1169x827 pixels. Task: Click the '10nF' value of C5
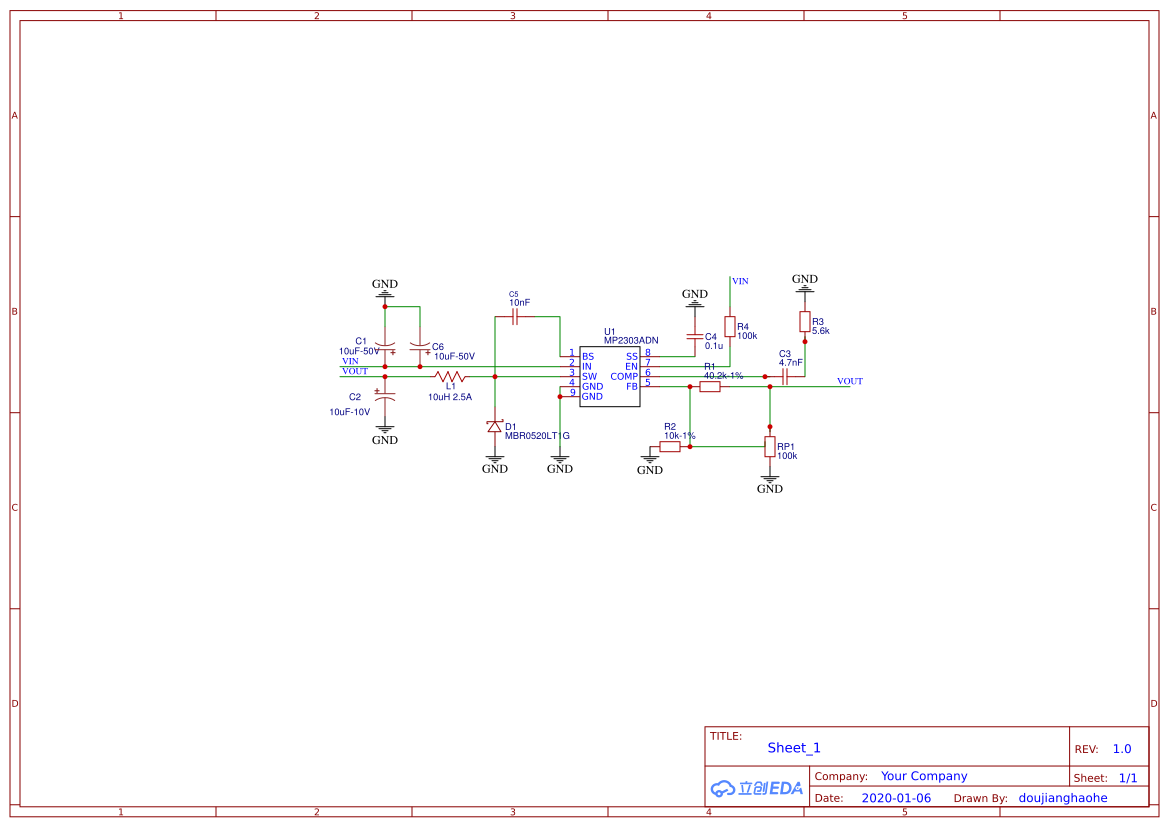tap(520, 303)
